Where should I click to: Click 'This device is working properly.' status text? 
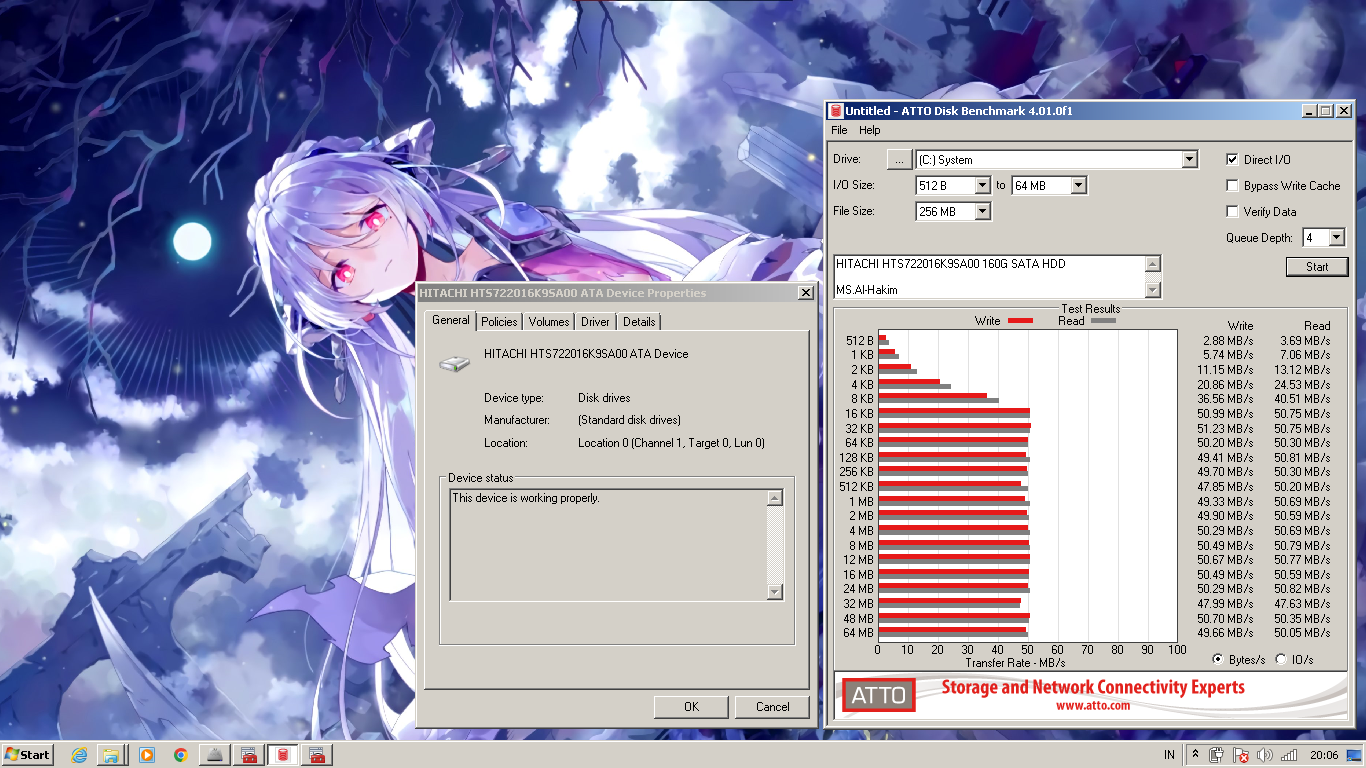pos(526,498)
